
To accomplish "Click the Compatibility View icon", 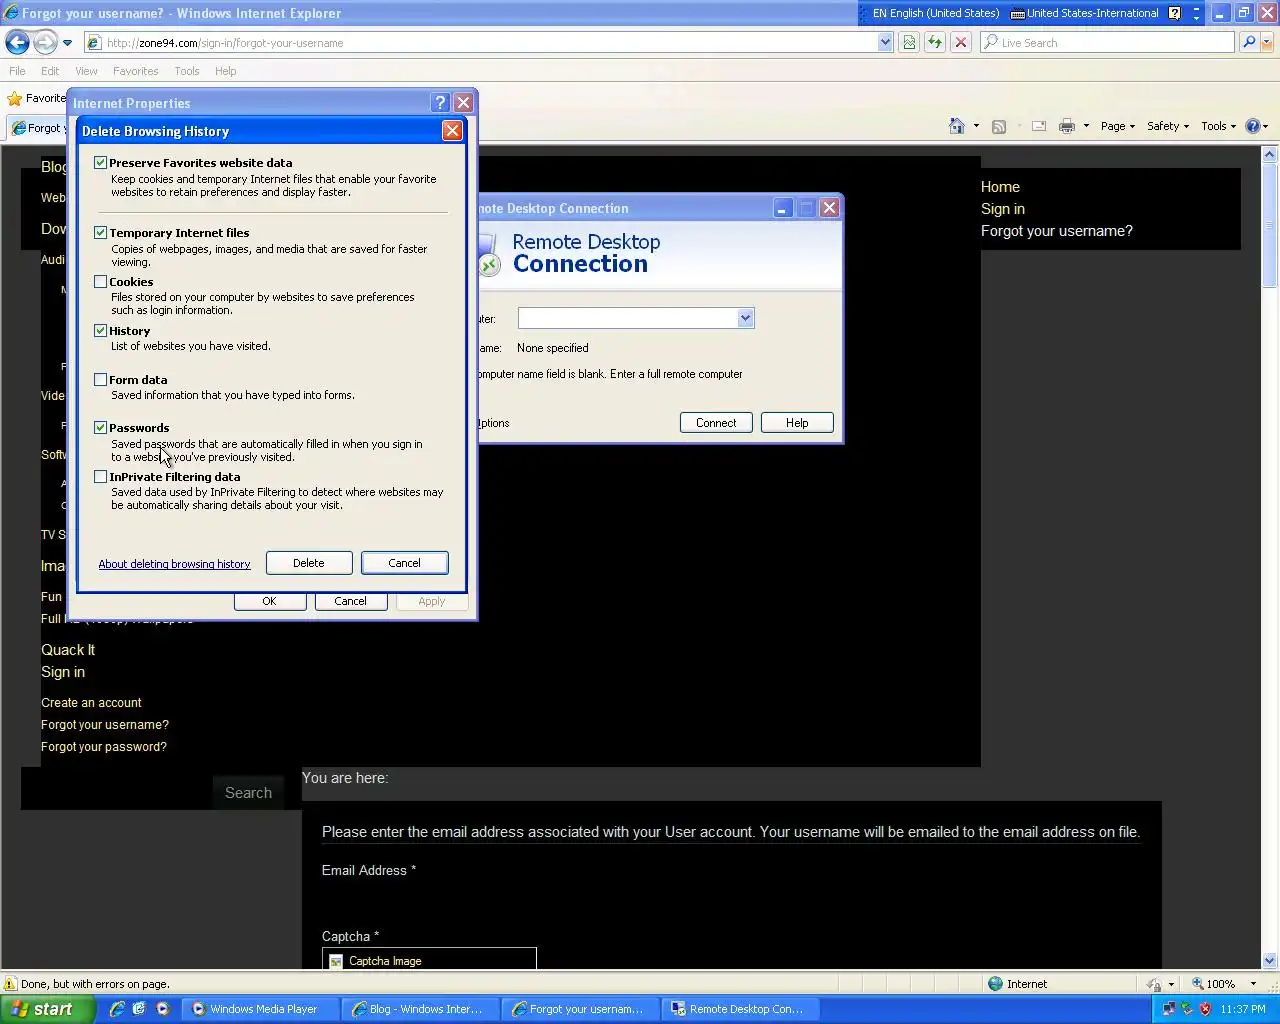I will tap(908, 42).
